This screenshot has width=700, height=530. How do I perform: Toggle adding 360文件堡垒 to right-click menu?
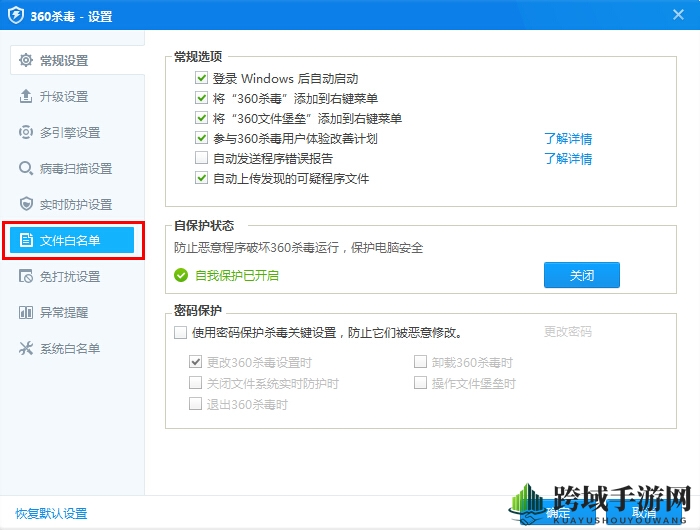201,118
